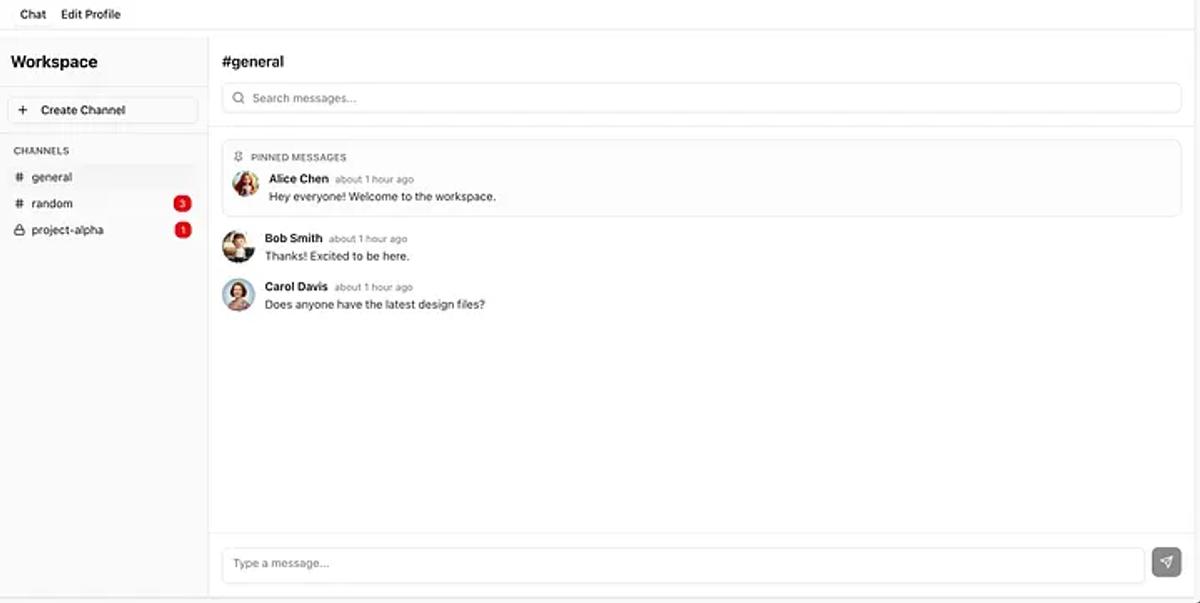Click Alice Chen's profile avatar

(245, 185)
